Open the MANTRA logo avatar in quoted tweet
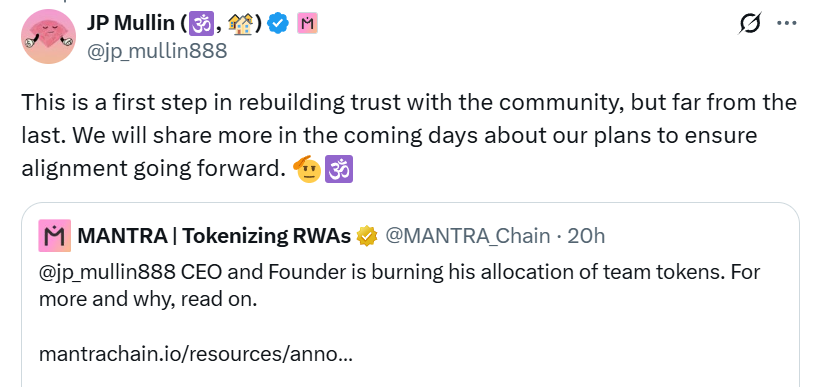This screenshot has width=817, height=387. [x=55, y=236]
